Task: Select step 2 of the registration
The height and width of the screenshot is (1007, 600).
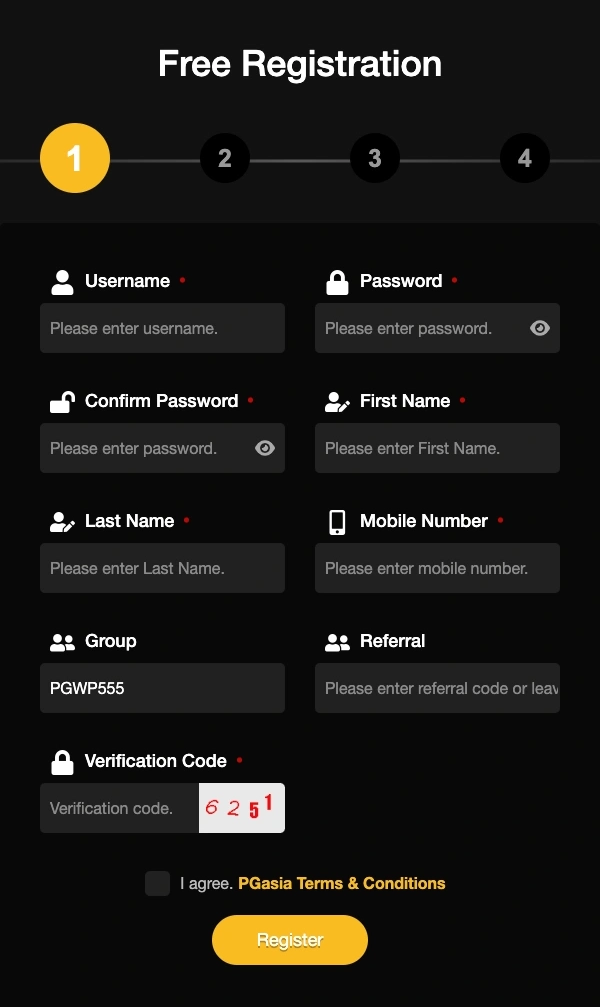Action: pyautogui.click(x=225, y=157)
